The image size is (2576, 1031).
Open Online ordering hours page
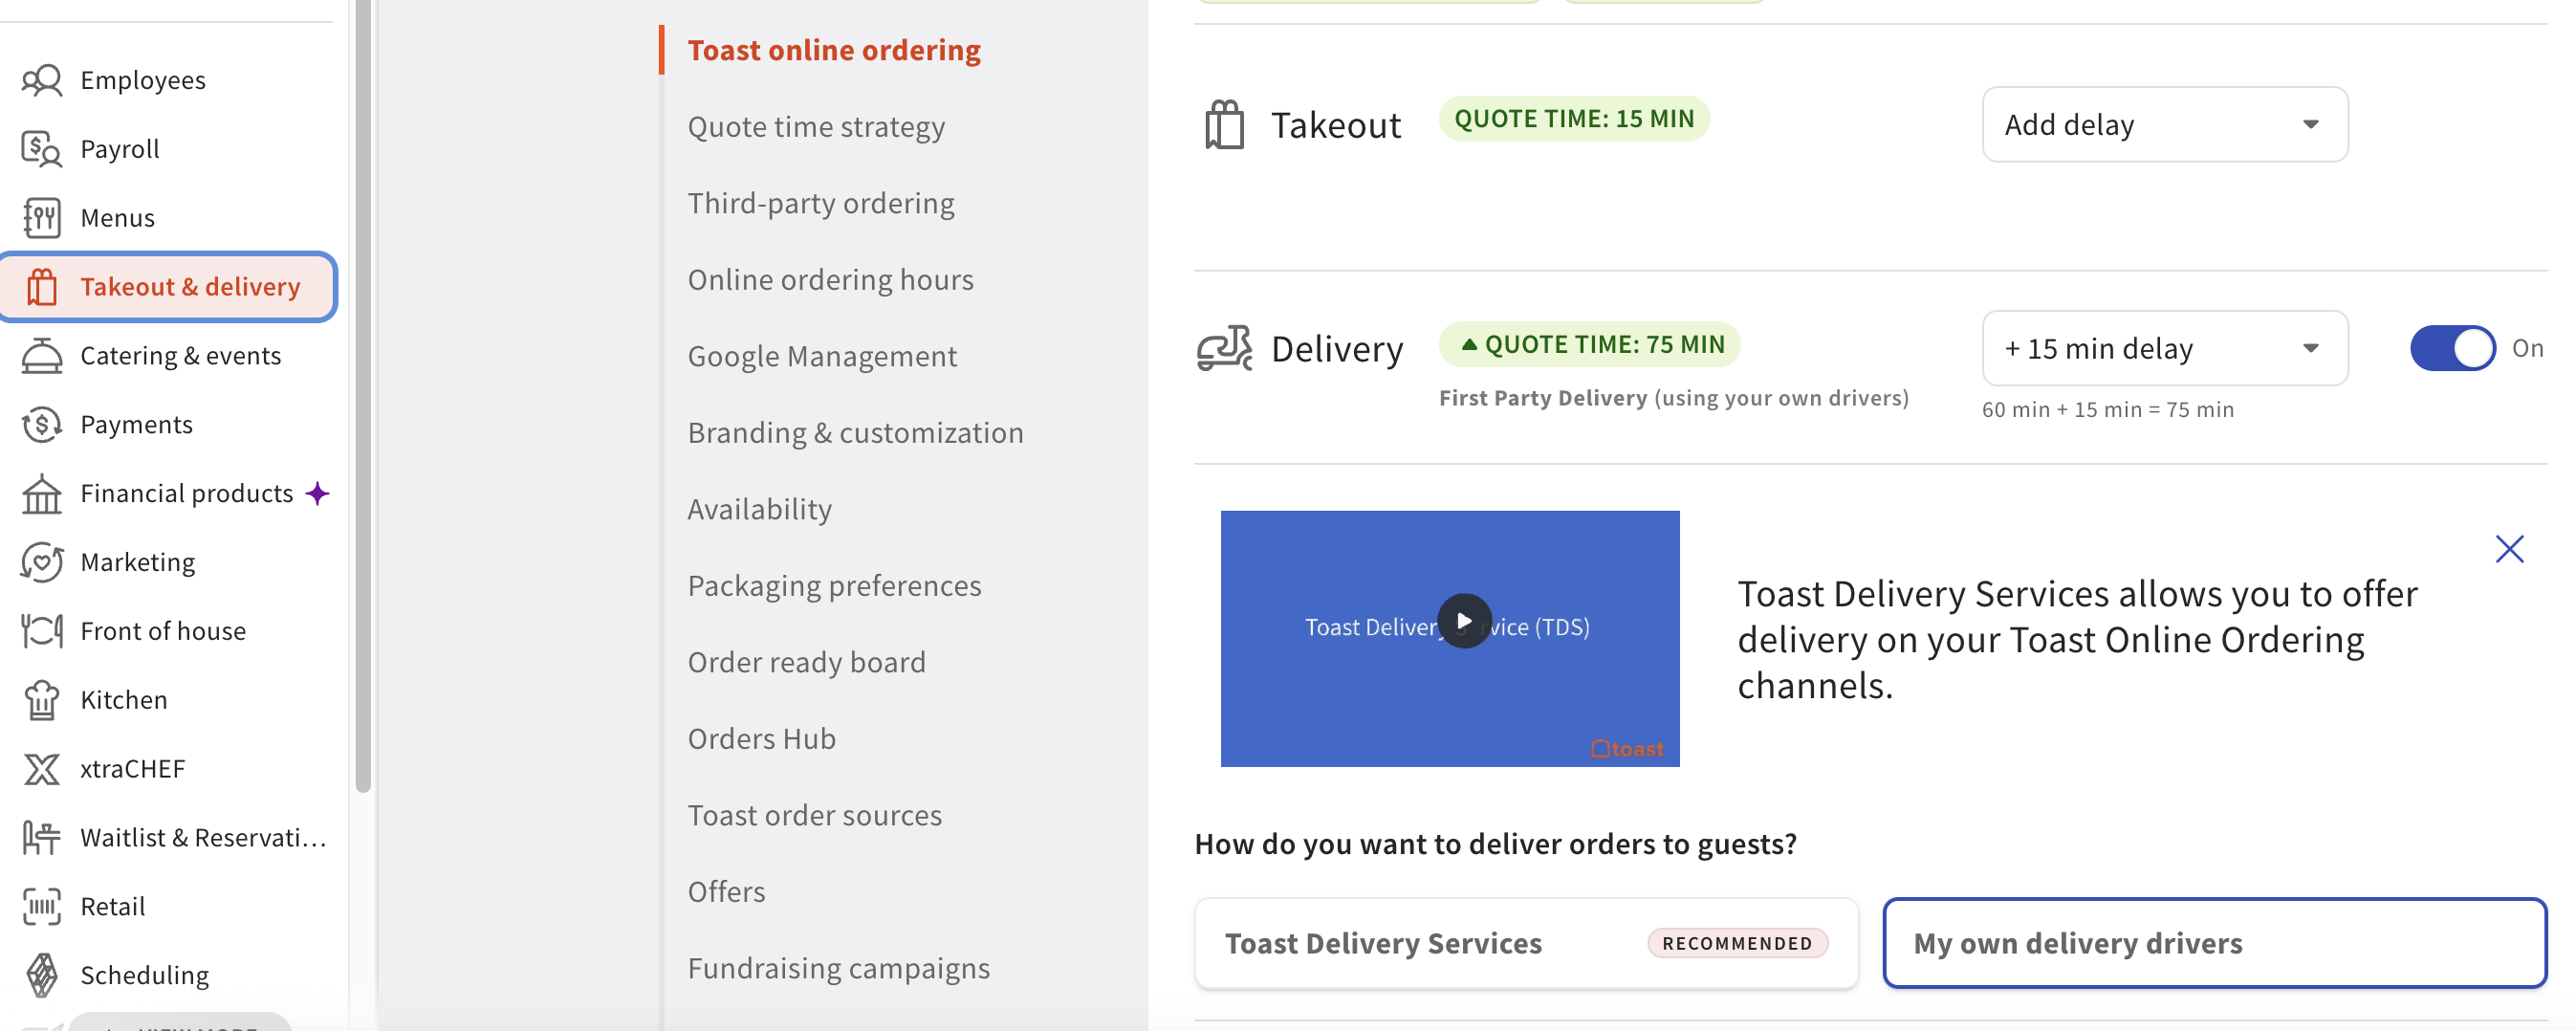pyautogui.click(x=830, y=280)
